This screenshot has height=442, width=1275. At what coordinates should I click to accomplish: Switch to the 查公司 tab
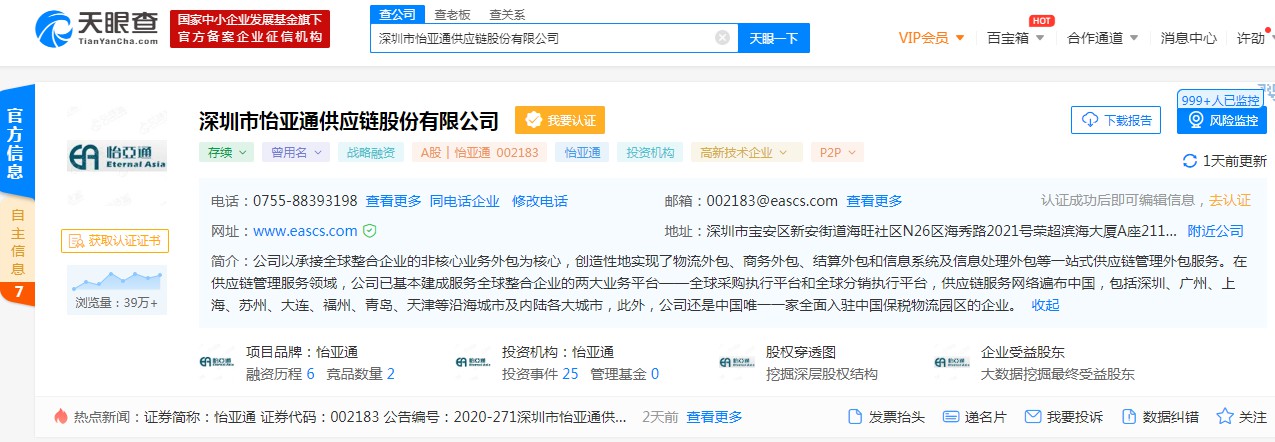click(x=398, y=14)
